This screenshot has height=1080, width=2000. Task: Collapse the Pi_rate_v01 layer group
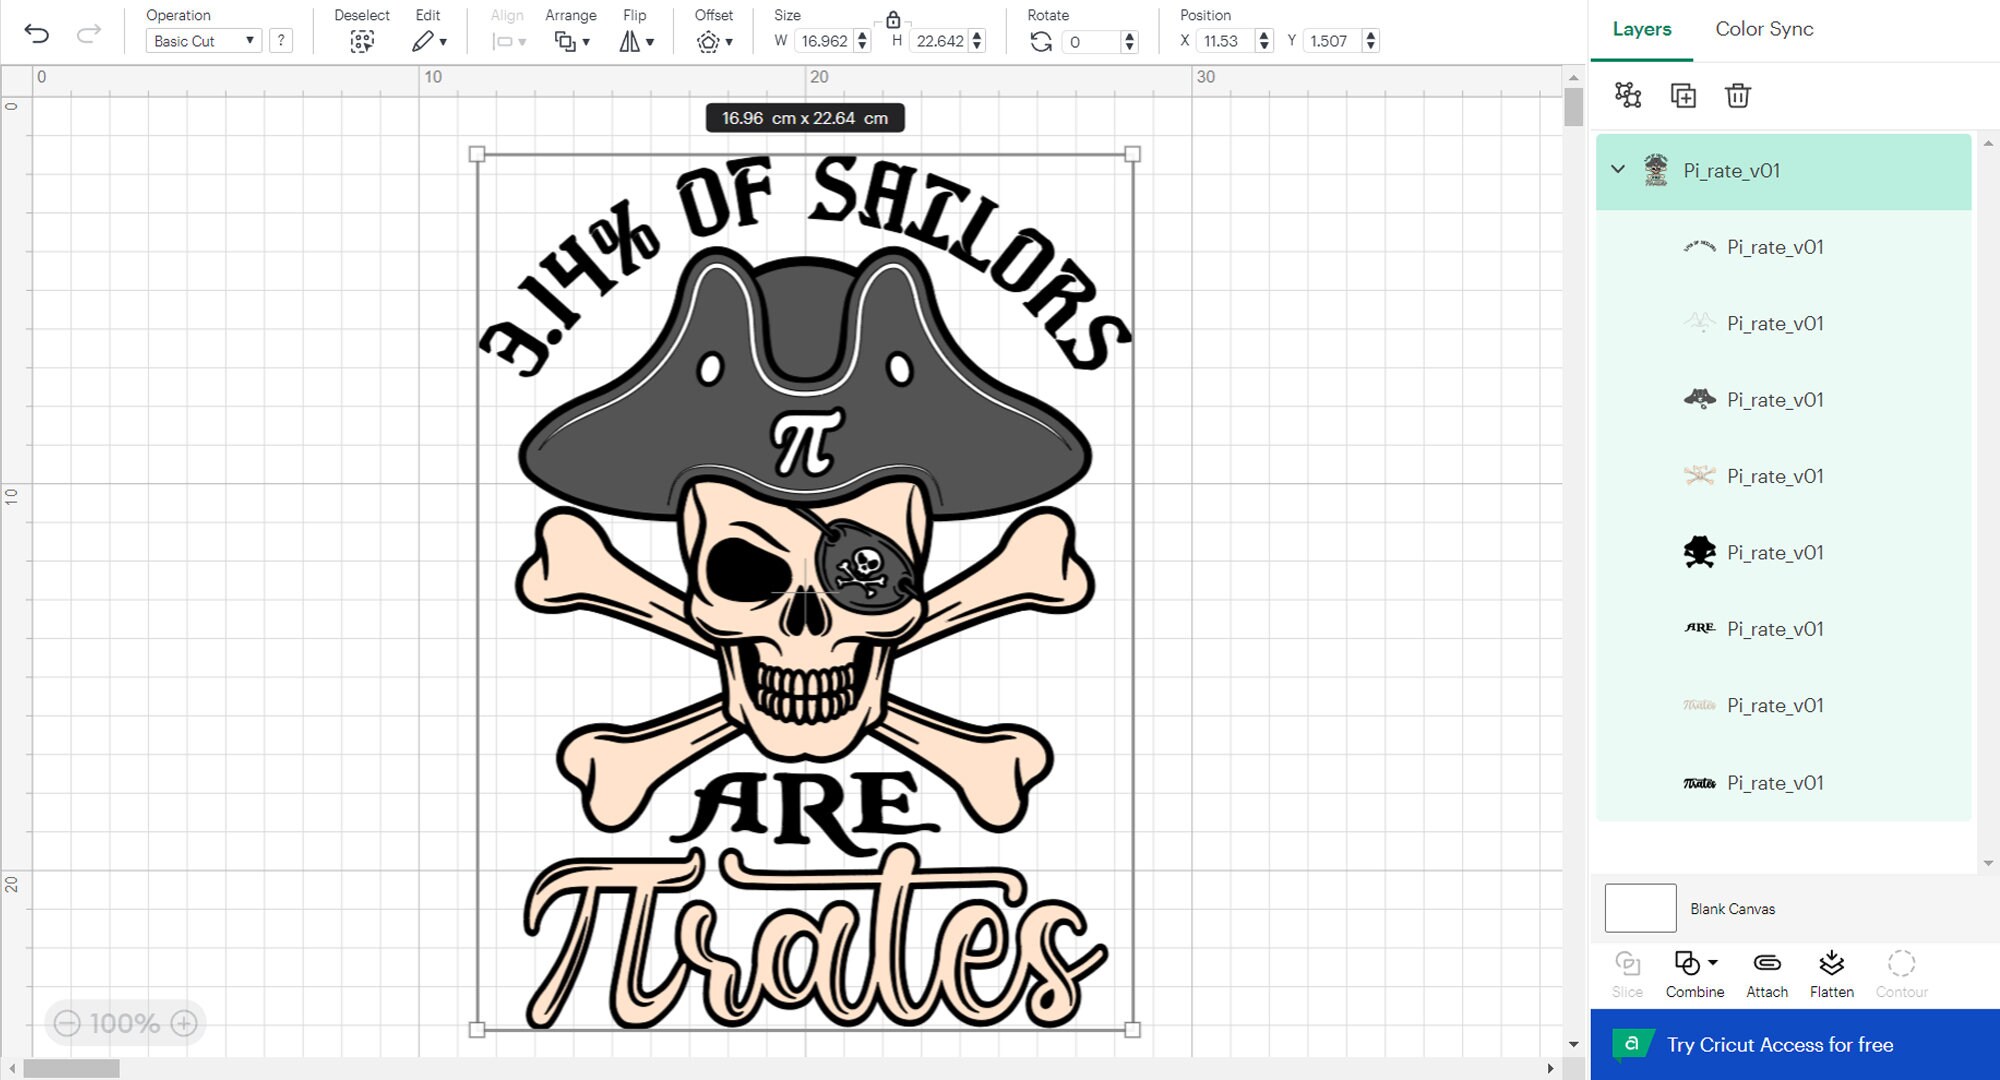click(1618, 170)
